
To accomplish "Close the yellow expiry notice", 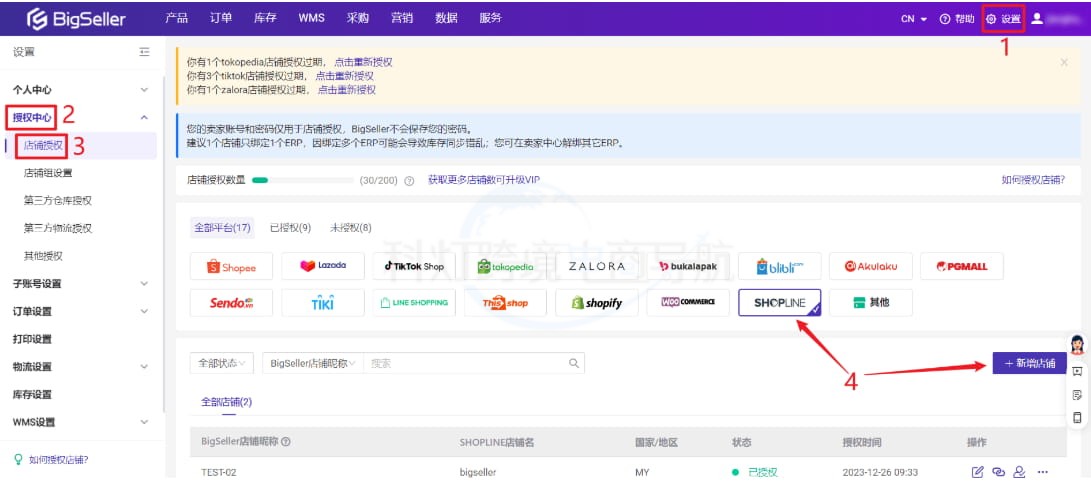I will pyautogui.click(x=1064, y=62).
